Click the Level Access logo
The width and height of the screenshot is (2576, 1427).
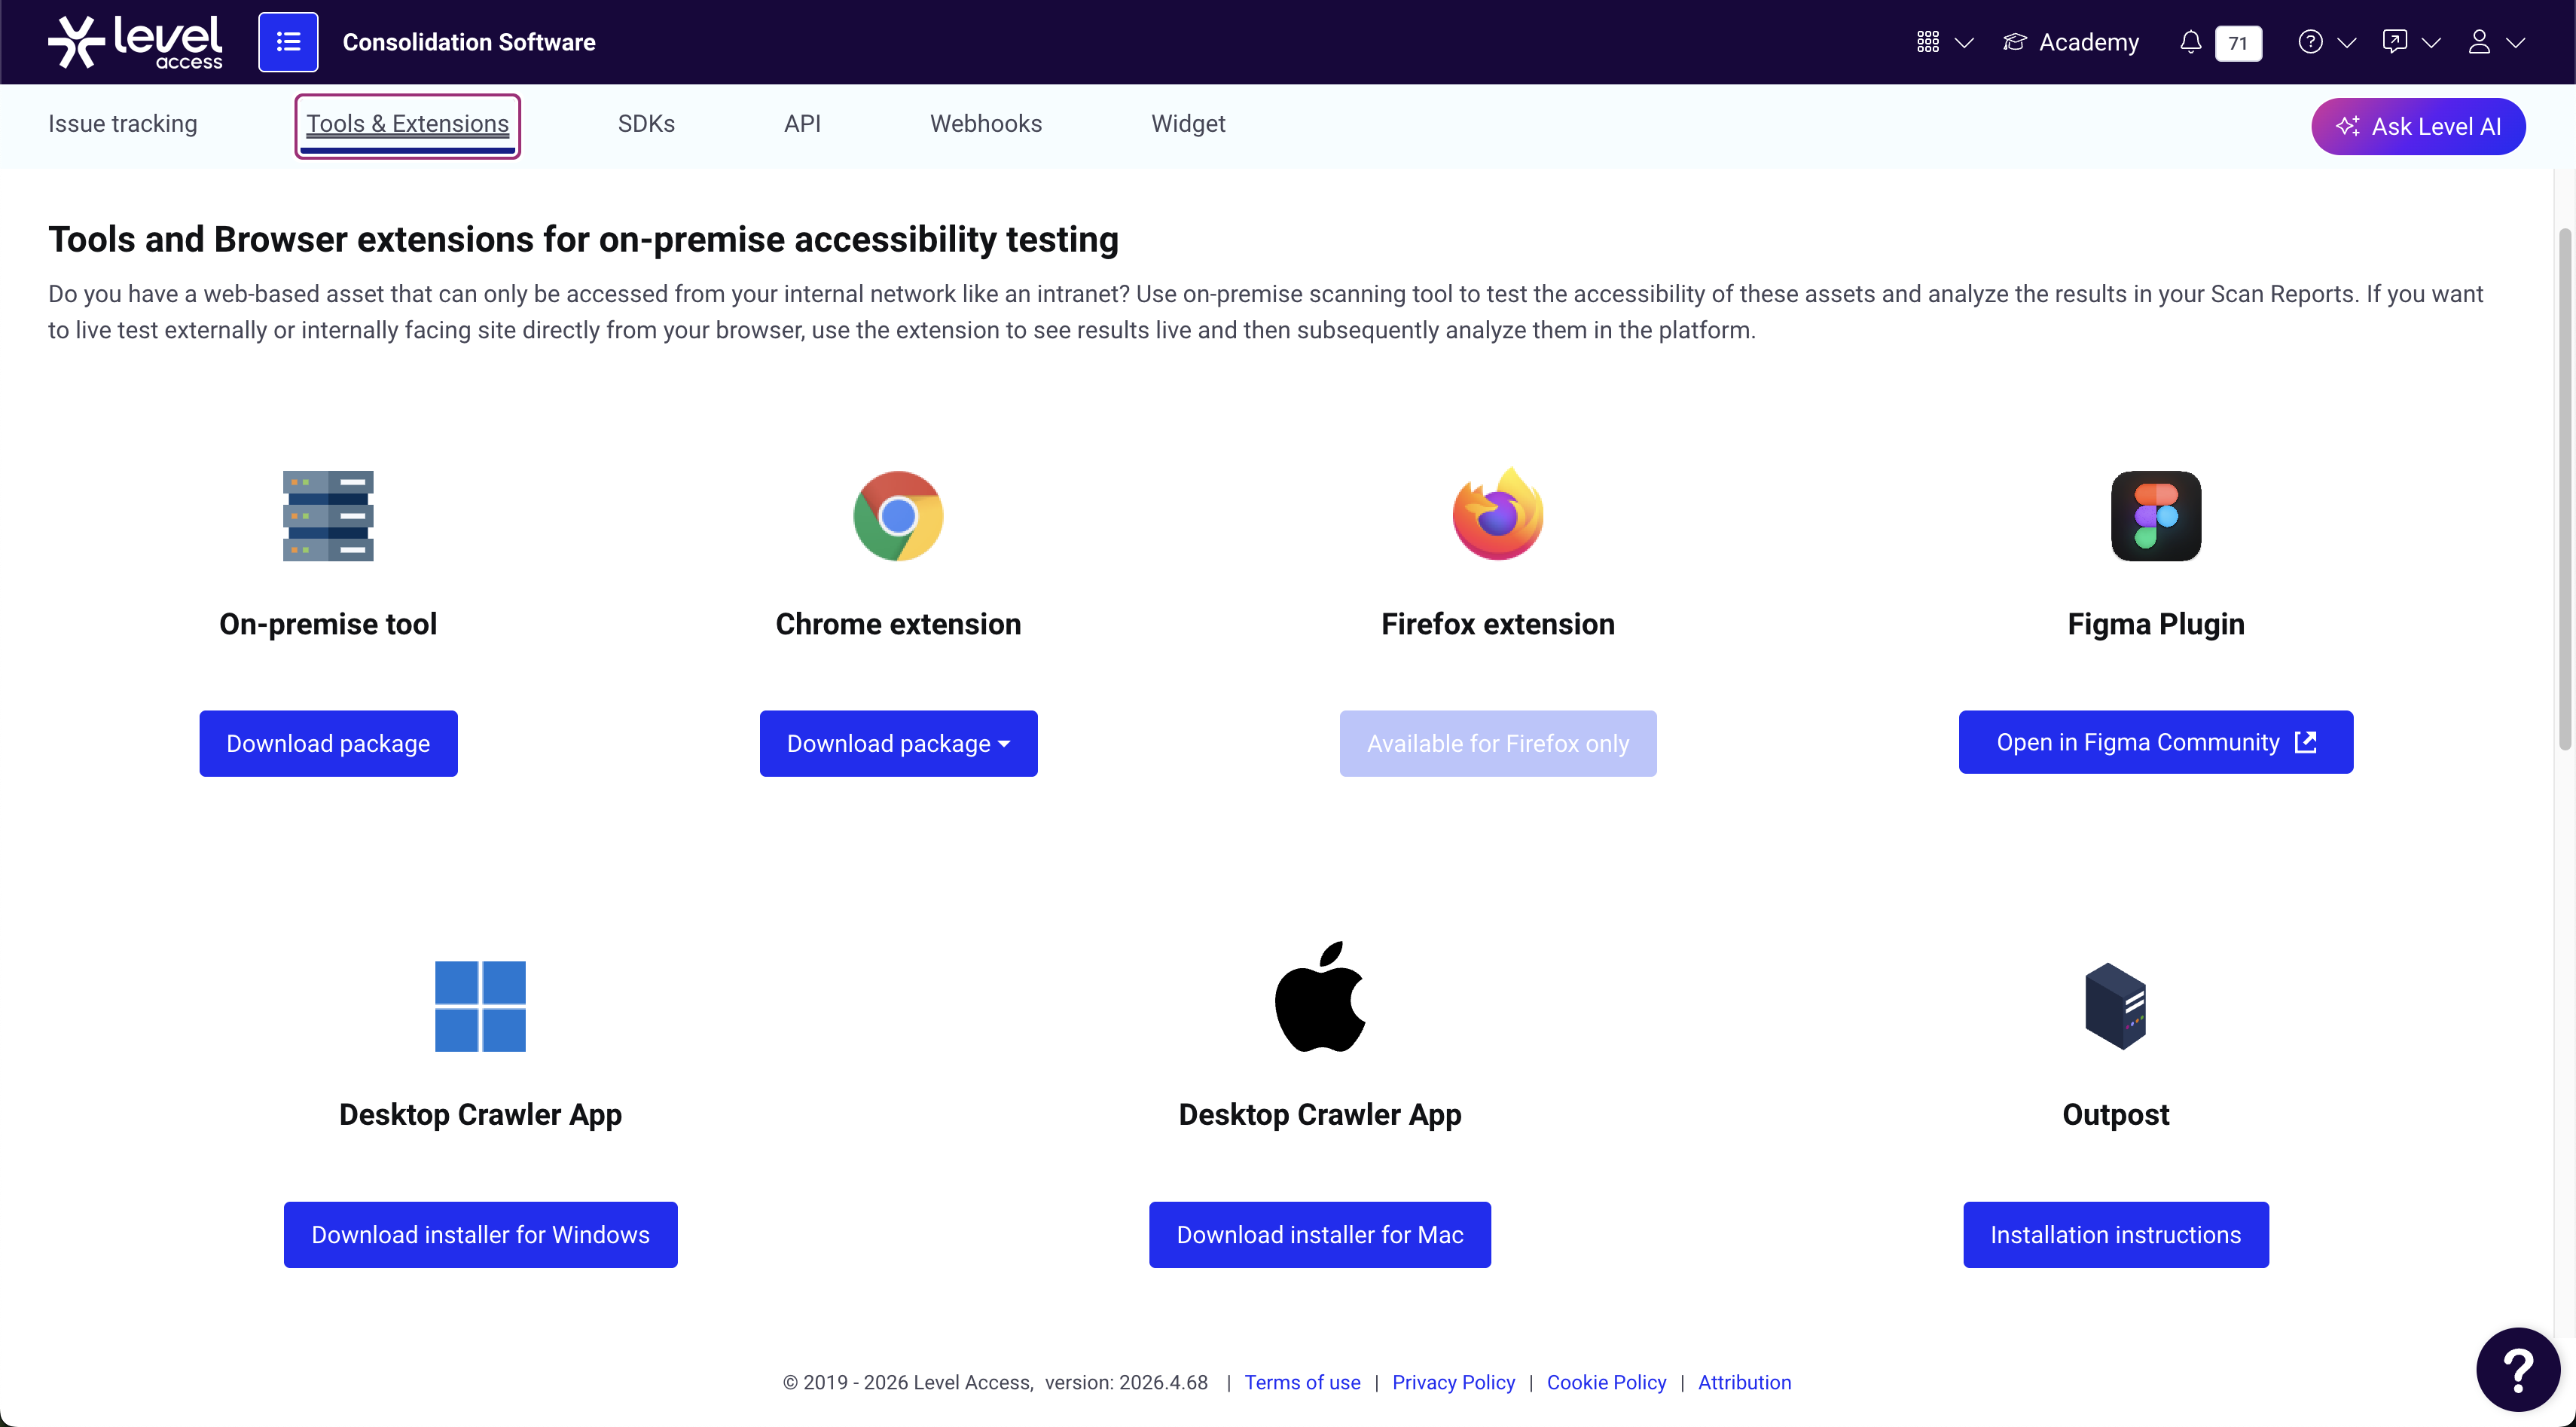[135, 42]
